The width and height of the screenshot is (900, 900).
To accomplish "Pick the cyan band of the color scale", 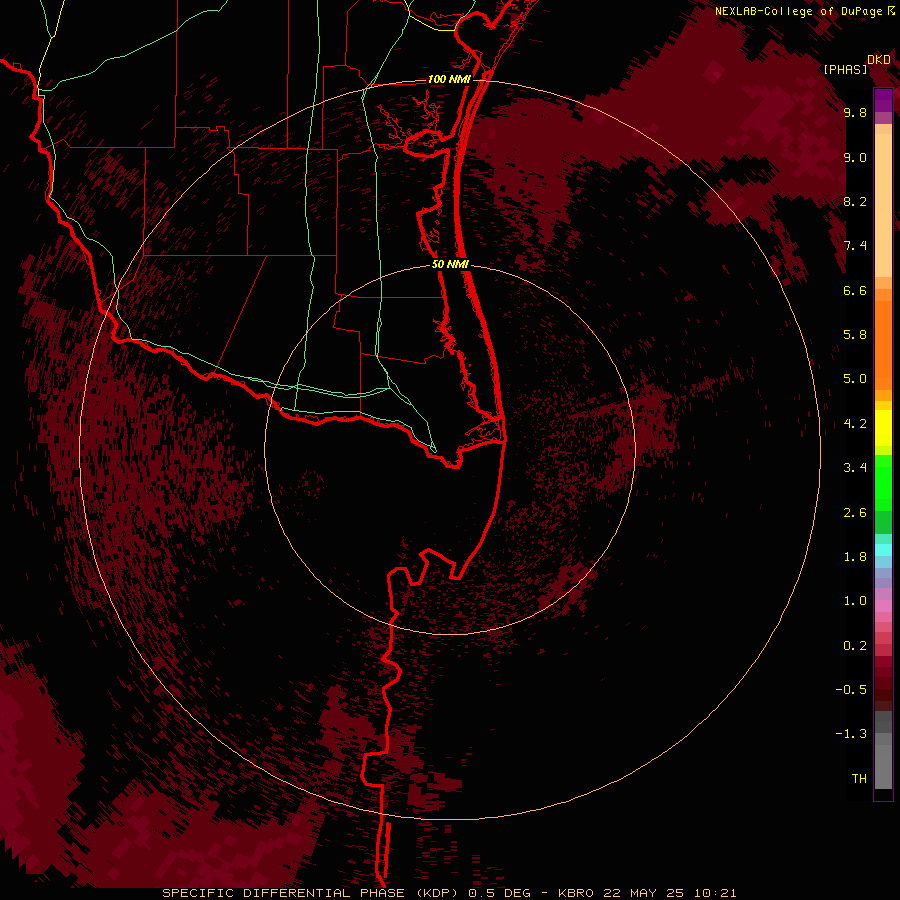I will pyautogui.click(x=883, y=550).
